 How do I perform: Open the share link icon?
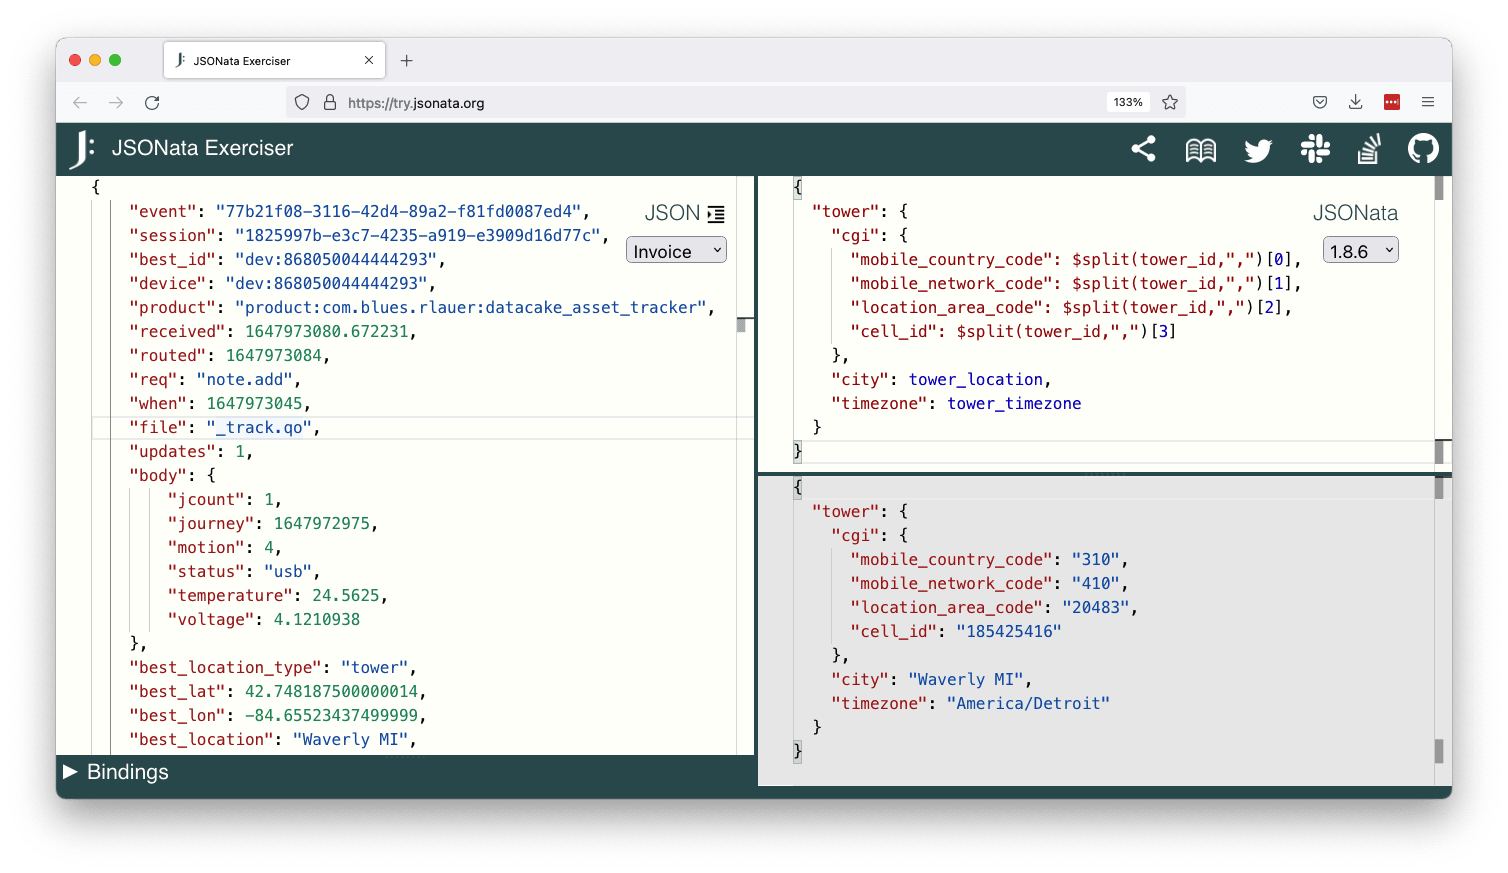1143,149
